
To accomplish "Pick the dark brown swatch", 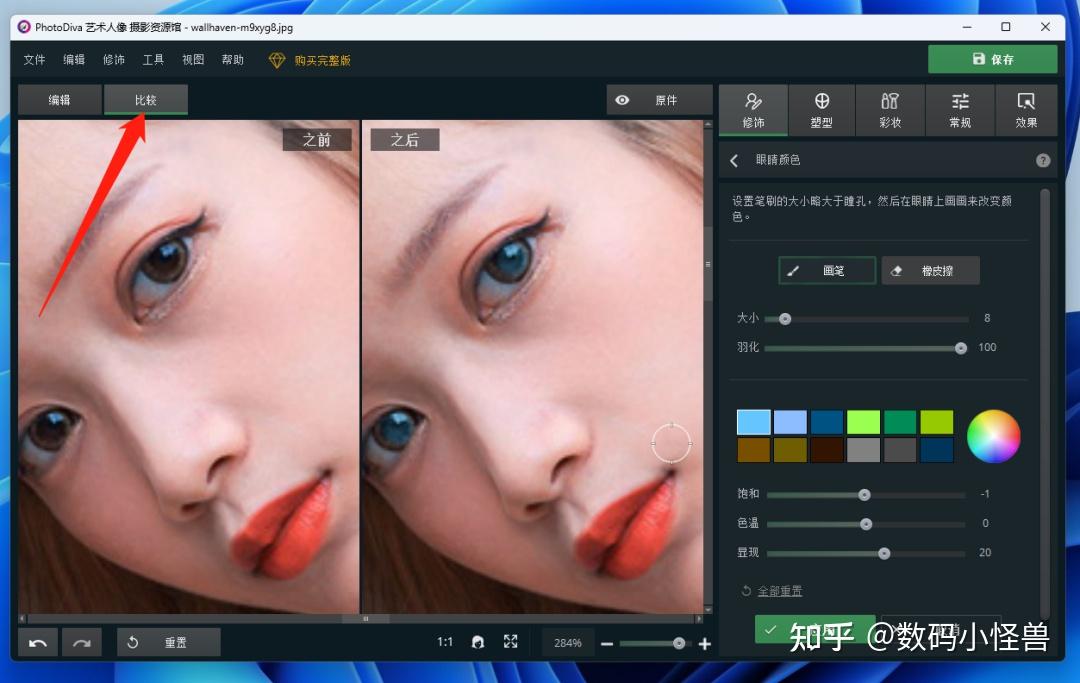I will tap(827, 450).
